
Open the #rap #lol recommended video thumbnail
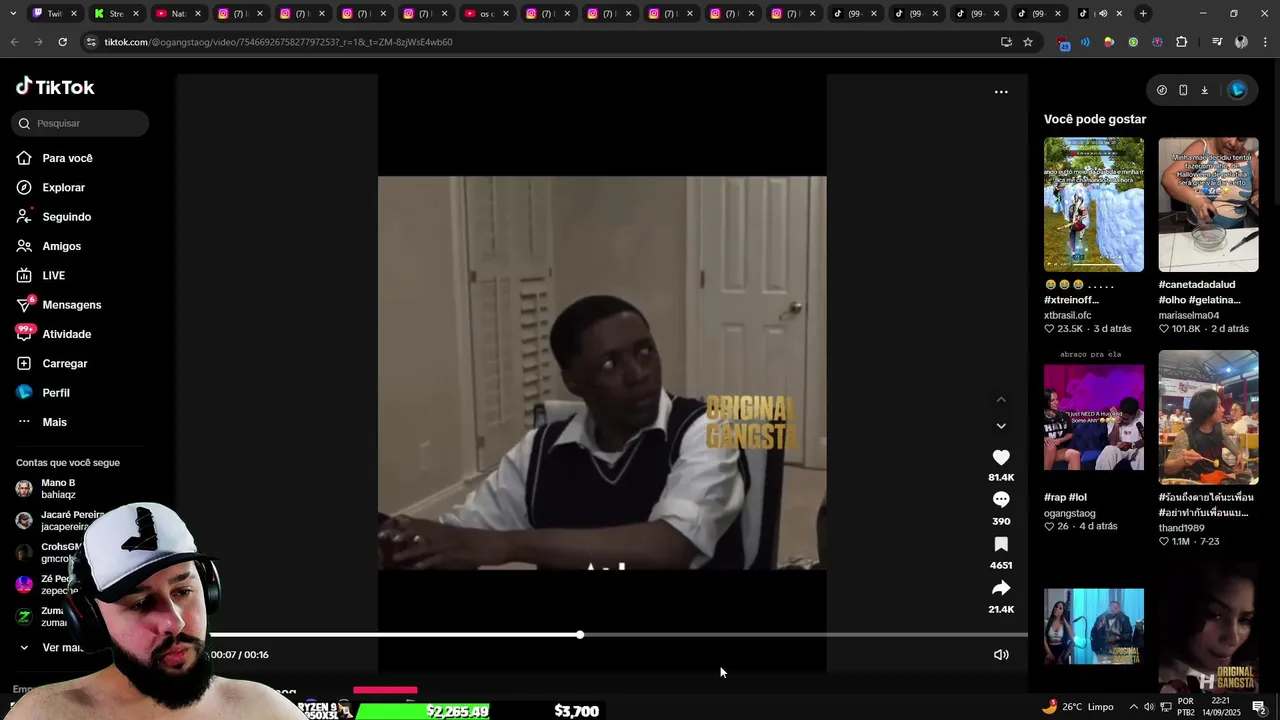tap(1094, 417)
